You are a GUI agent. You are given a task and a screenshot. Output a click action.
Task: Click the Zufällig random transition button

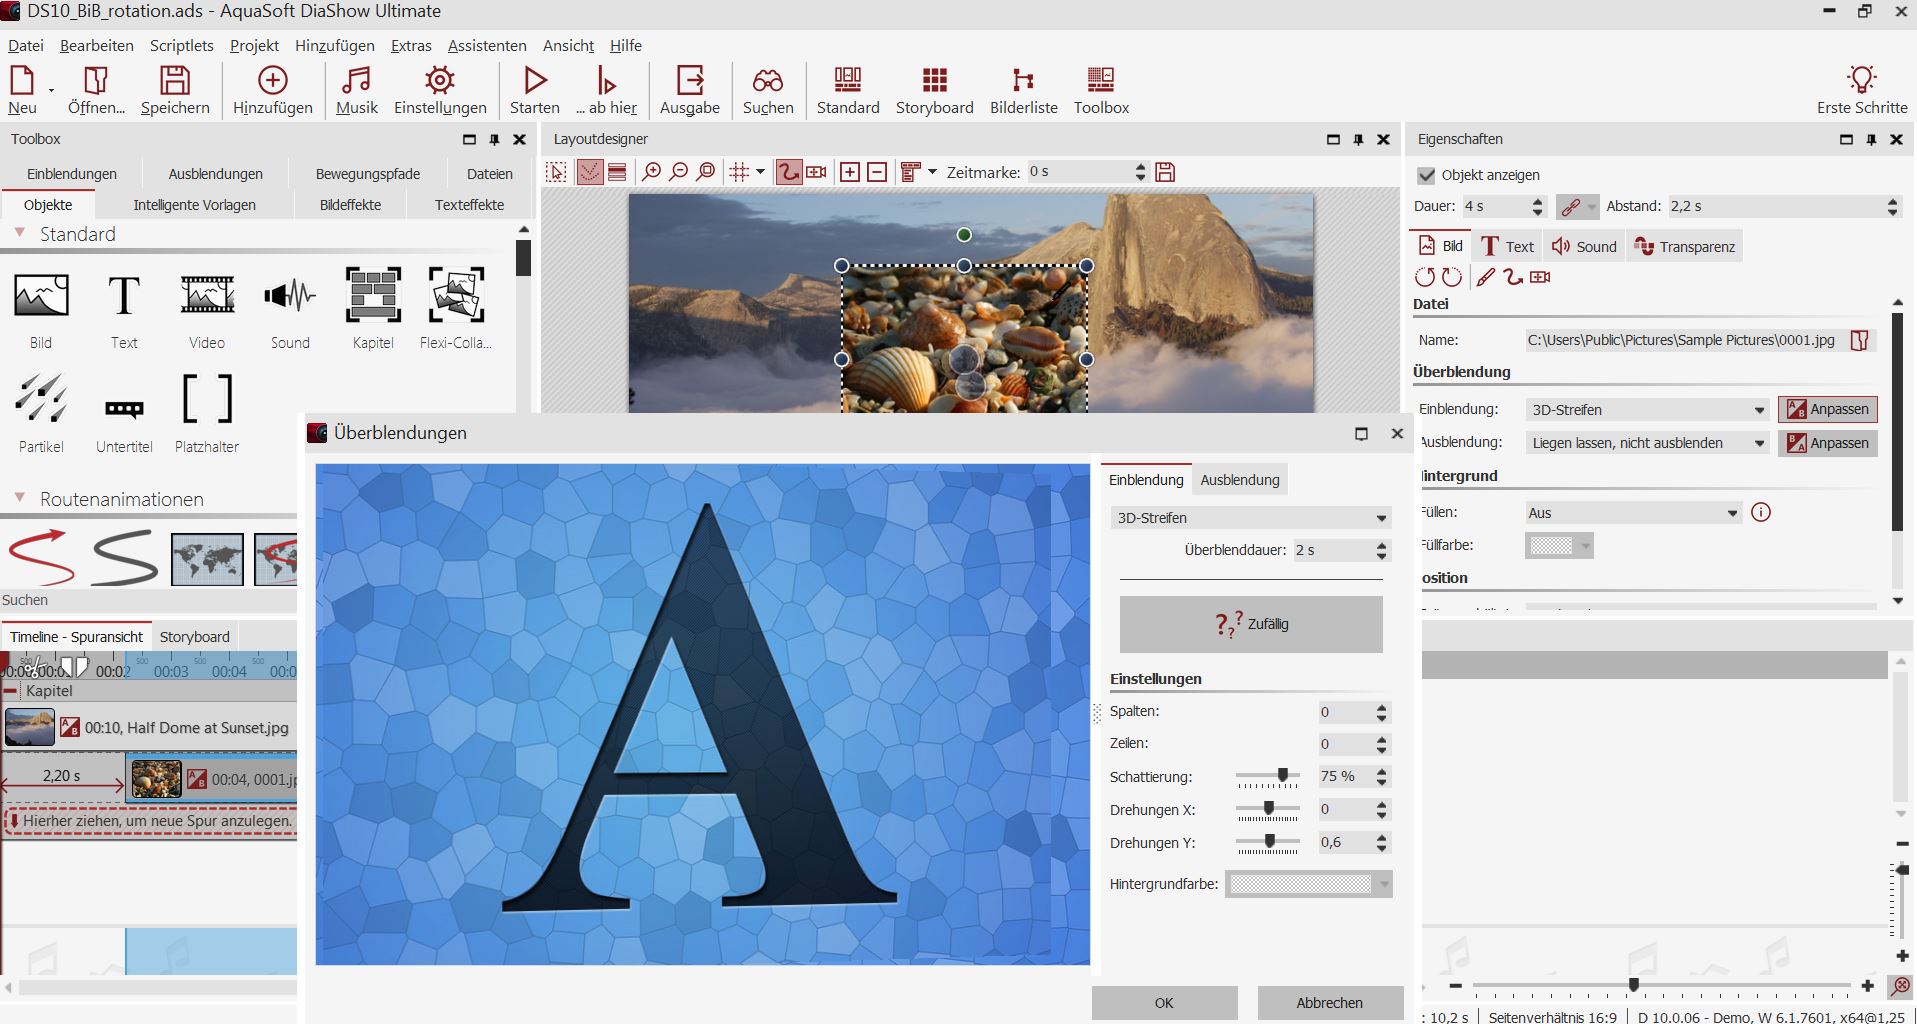click(1250, 624)
